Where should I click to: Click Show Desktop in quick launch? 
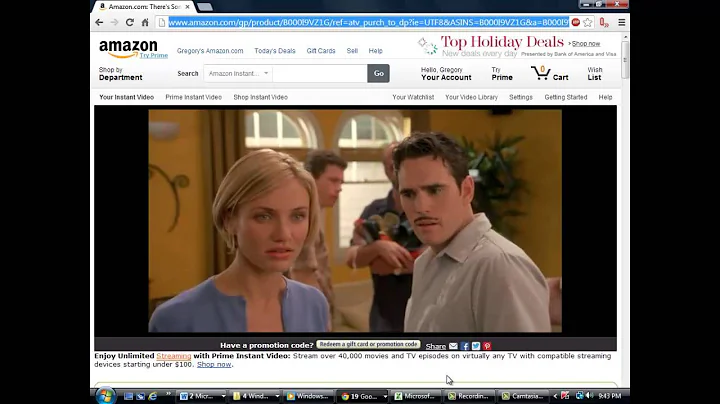(x=129, y=396)
